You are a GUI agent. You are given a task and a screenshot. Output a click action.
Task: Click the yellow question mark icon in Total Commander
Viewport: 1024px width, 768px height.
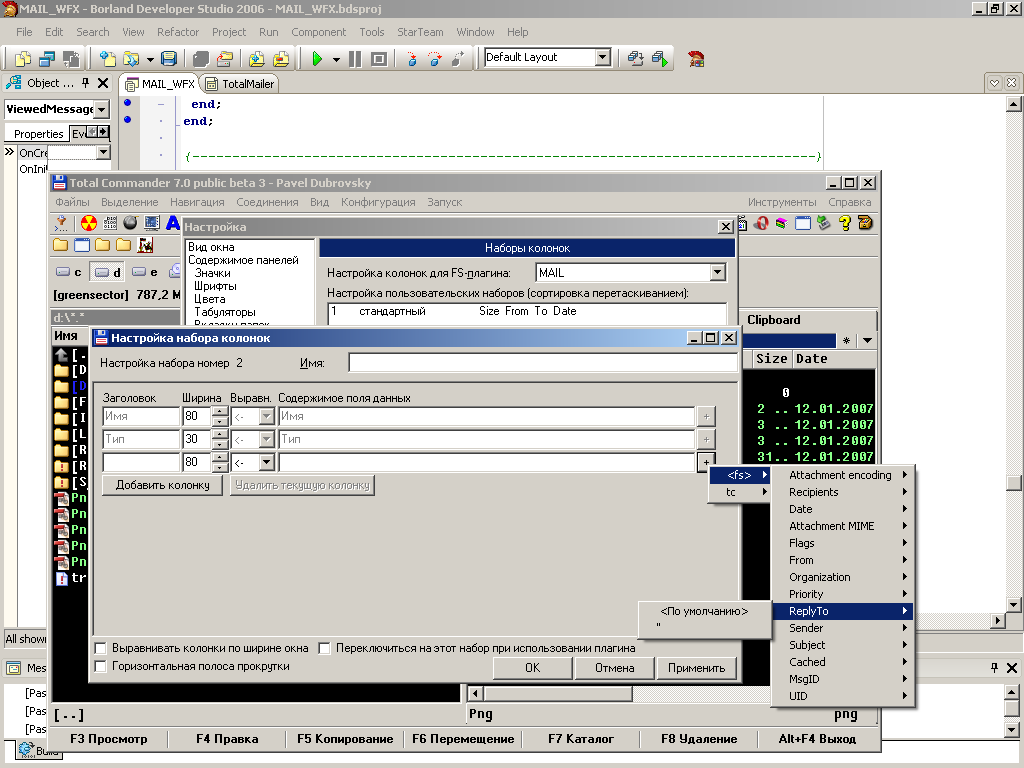tap(844, 223)
